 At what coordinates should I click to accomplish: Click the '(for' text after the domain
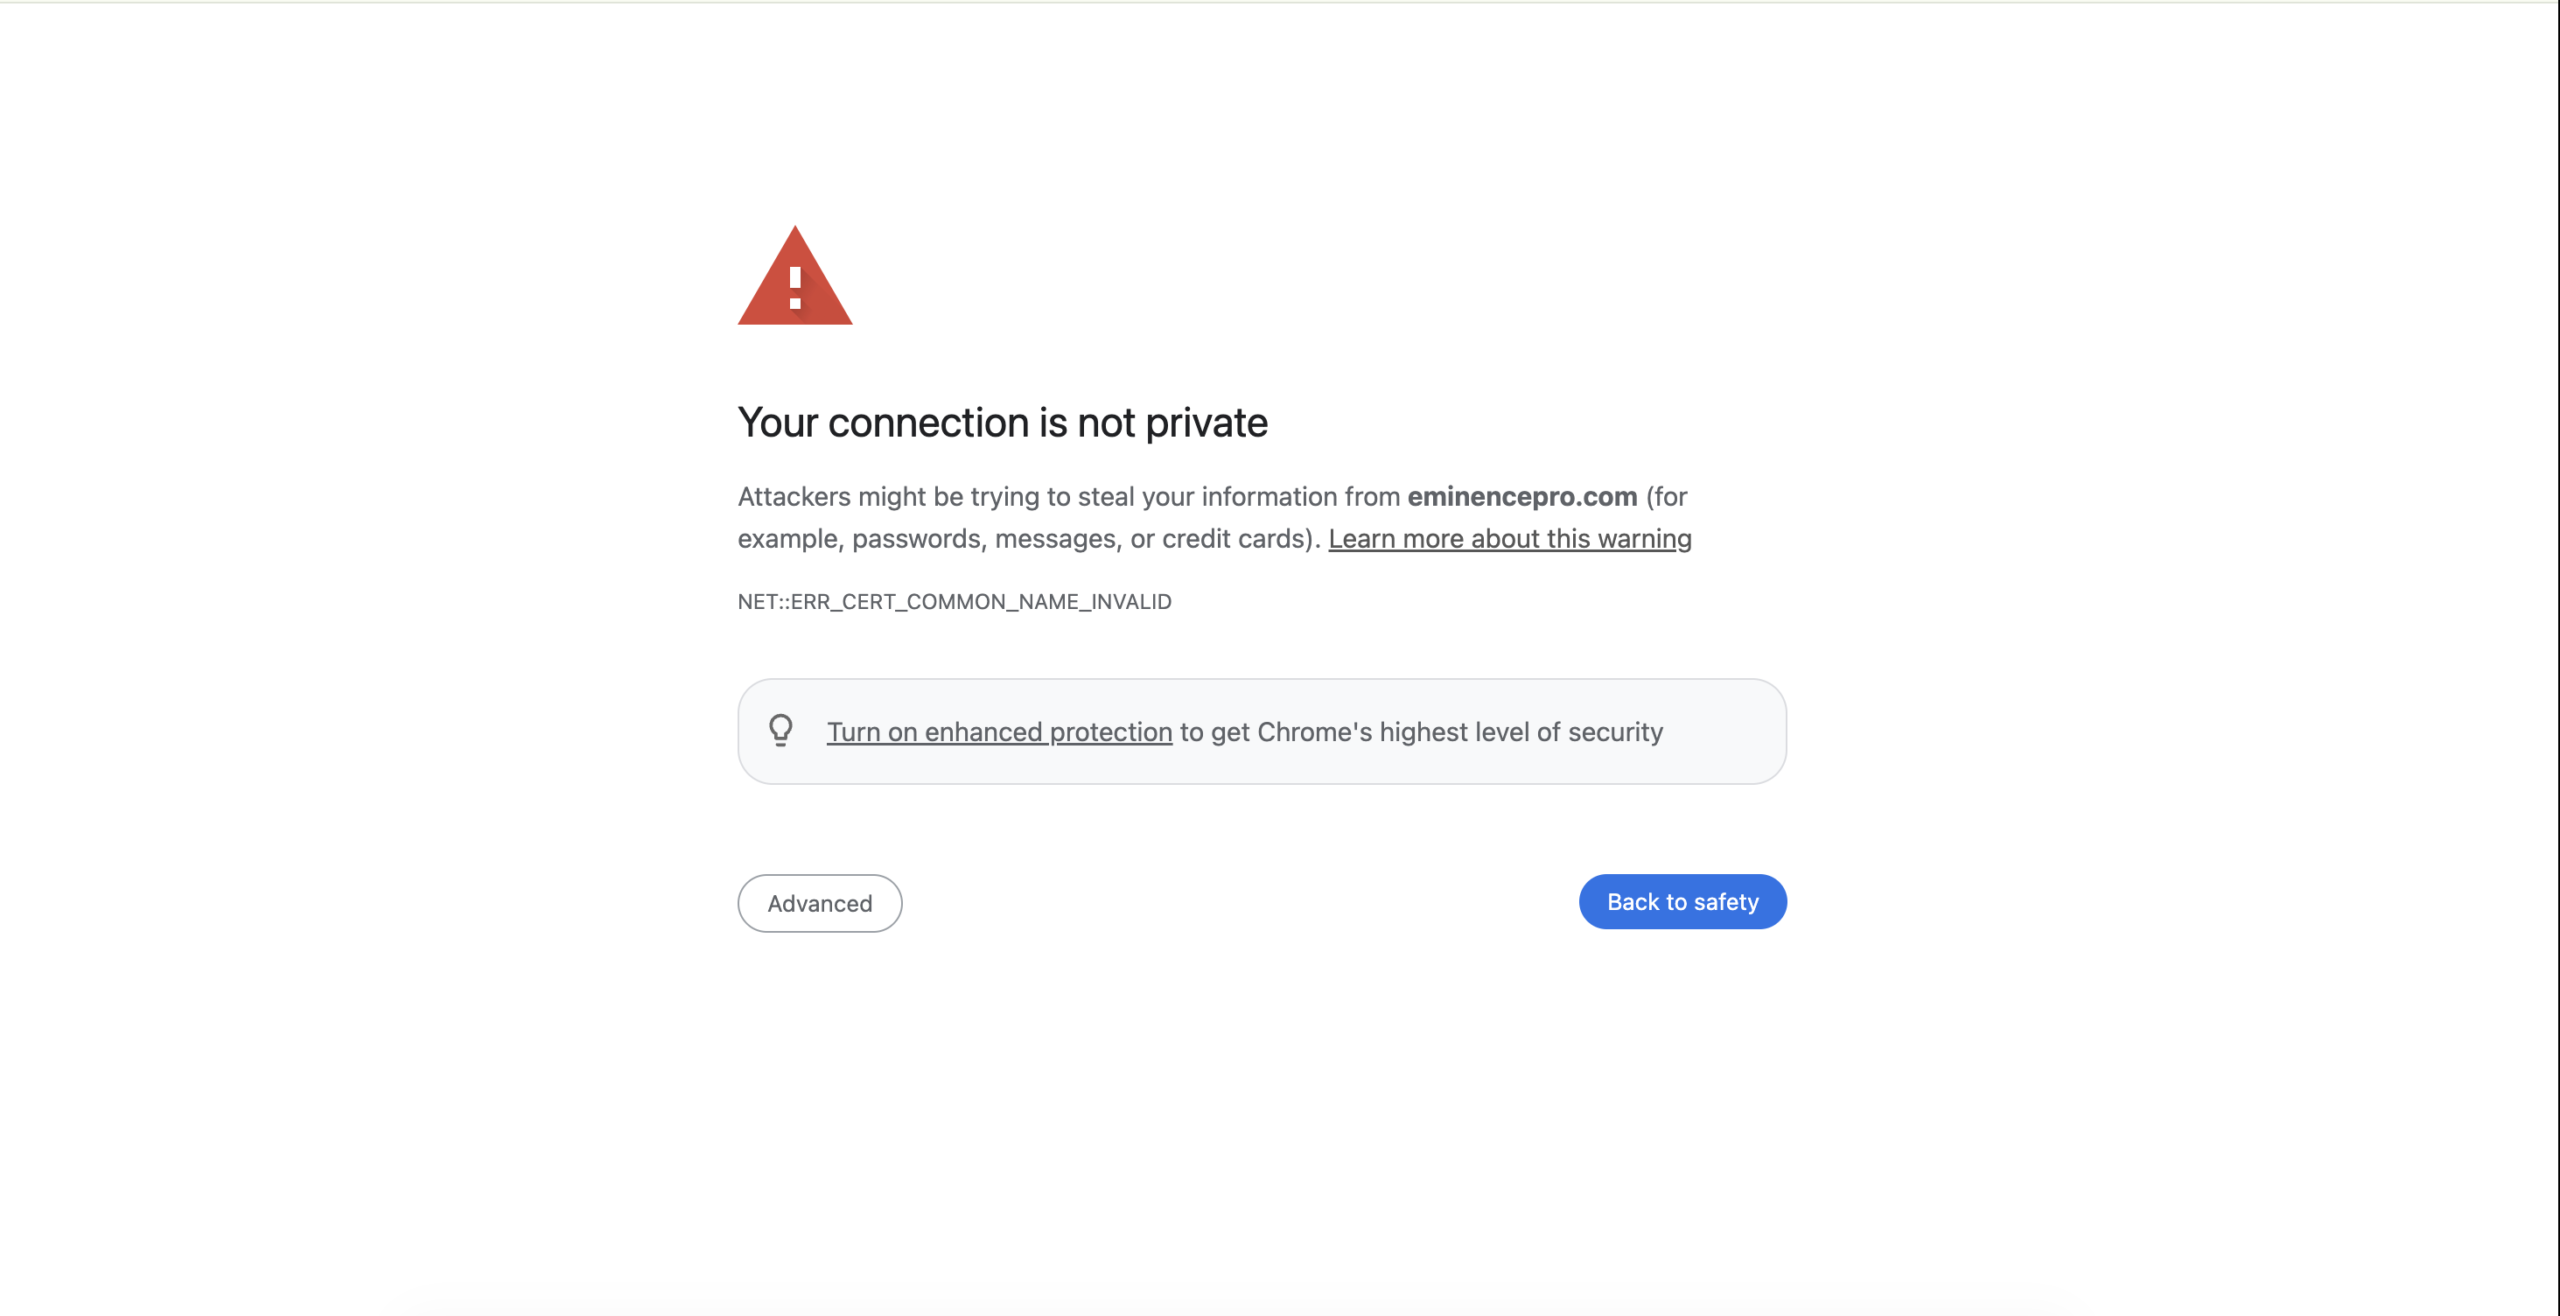1667,497
